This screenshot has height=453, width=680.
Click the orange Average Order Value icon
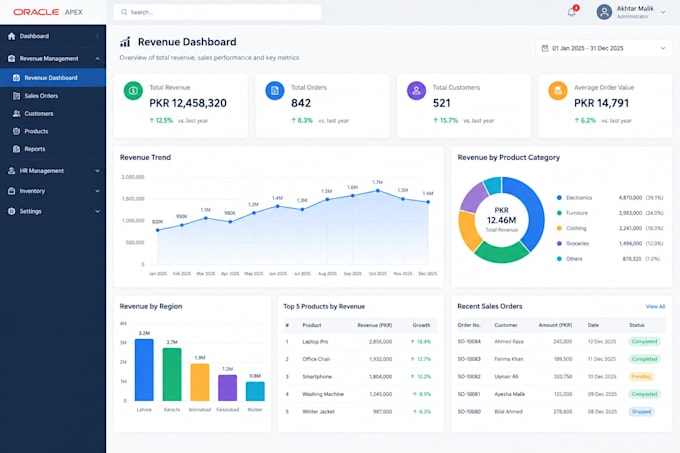pyautogui.click(x=558, y=91)
